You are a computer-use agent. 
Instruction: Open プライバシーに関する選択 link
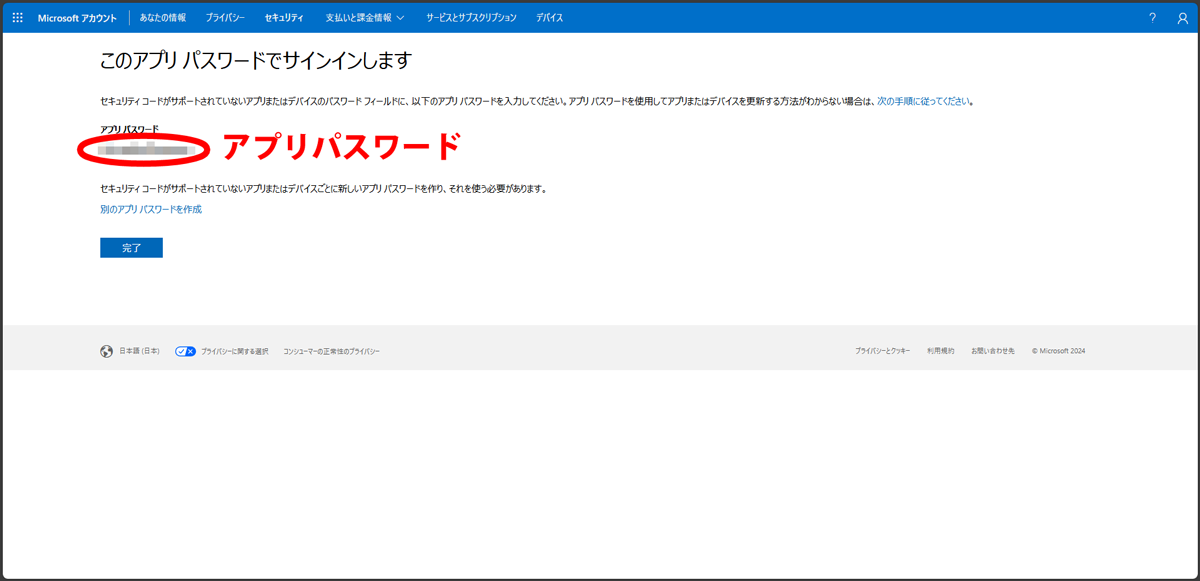(234, 352)
